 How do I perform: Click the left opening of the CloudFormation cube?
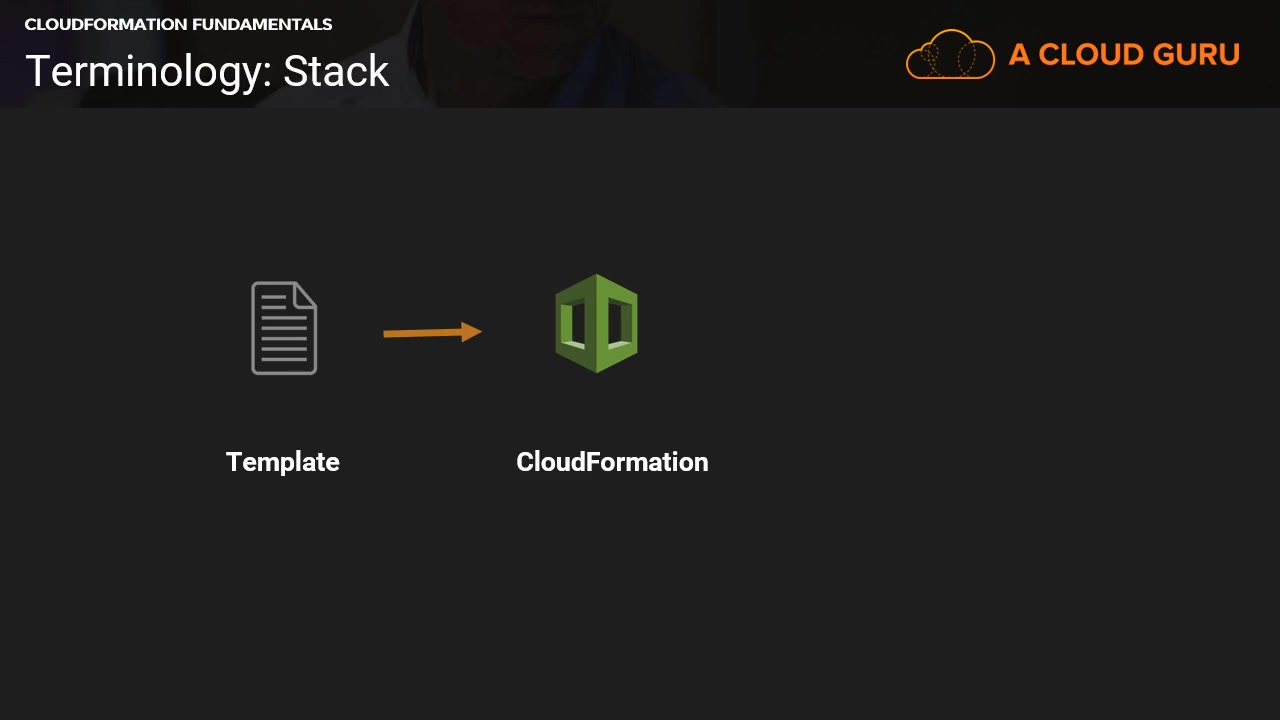coord(574,324)
